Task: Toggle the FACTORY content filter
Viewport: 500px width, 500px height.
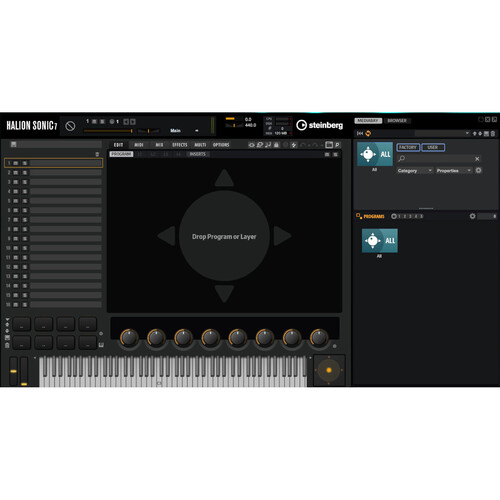Action: click(408, 147)
